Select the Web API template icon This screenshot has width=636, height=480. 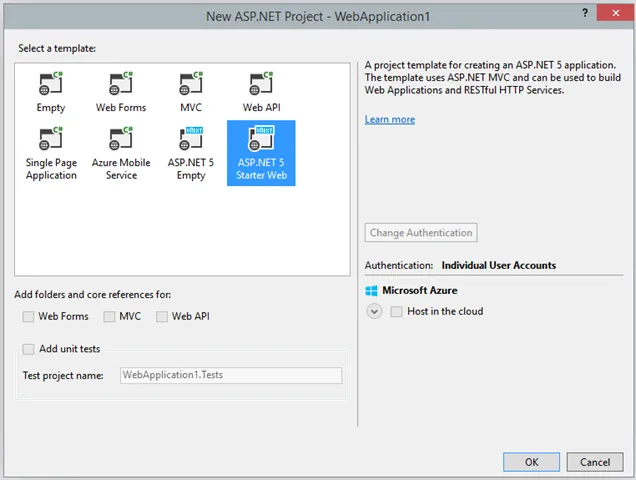[261, 84]
